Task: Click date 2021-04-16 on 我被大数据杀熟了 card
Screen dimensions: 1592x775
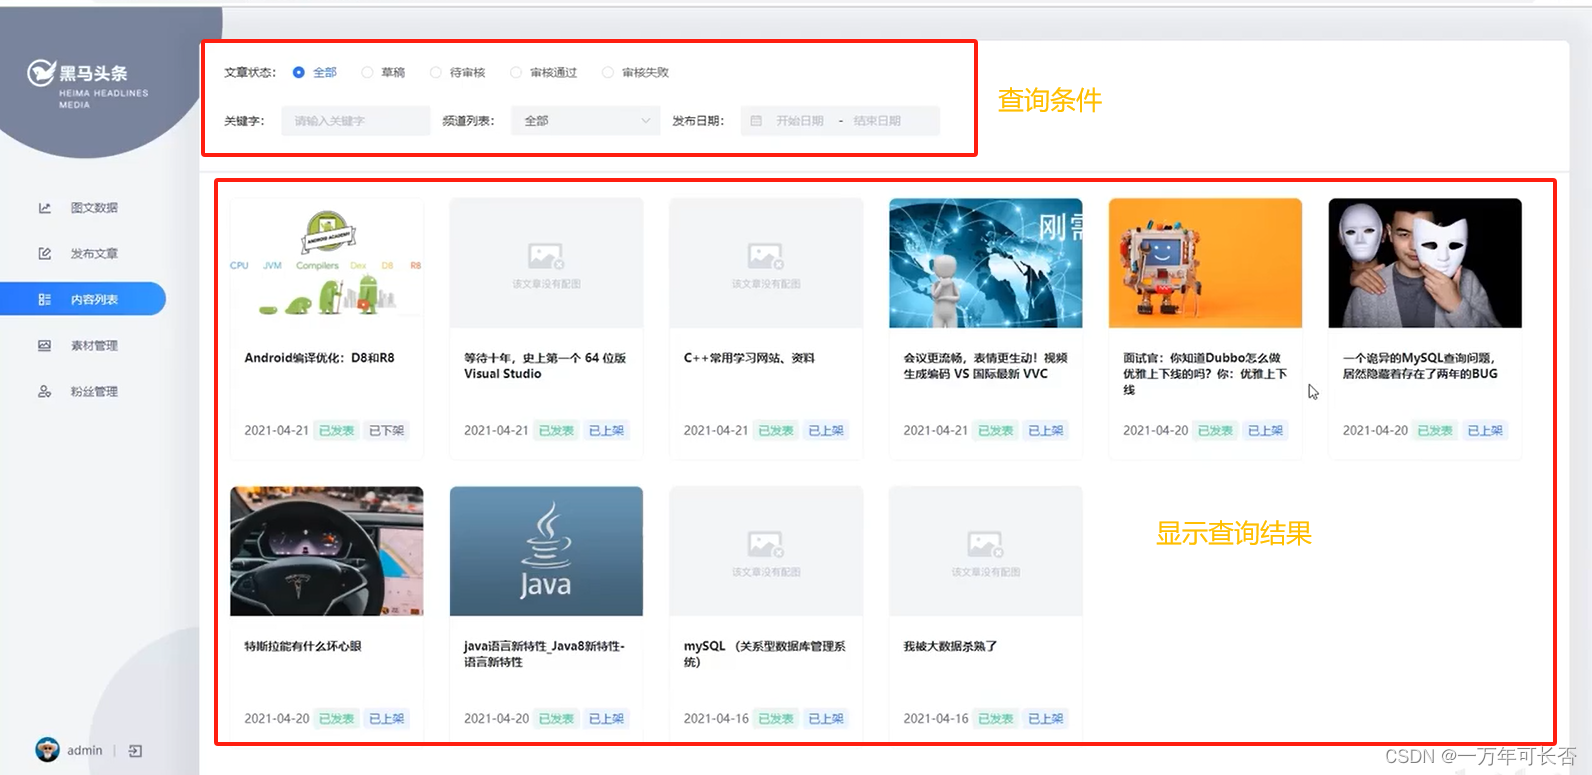Action: pos(936,719)
